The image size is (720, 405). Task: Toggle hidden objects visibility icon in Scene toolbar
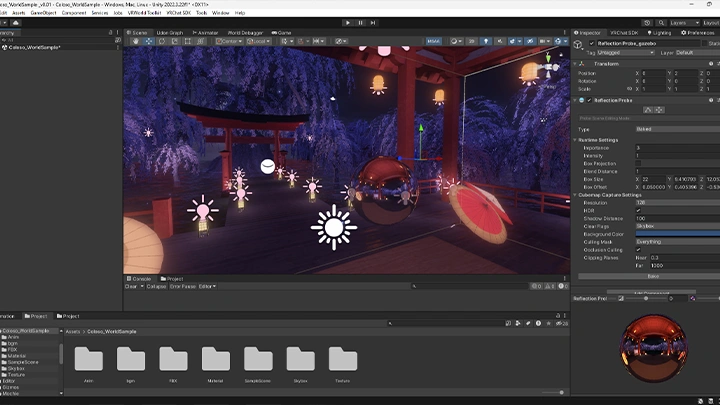tap(530, 41)
